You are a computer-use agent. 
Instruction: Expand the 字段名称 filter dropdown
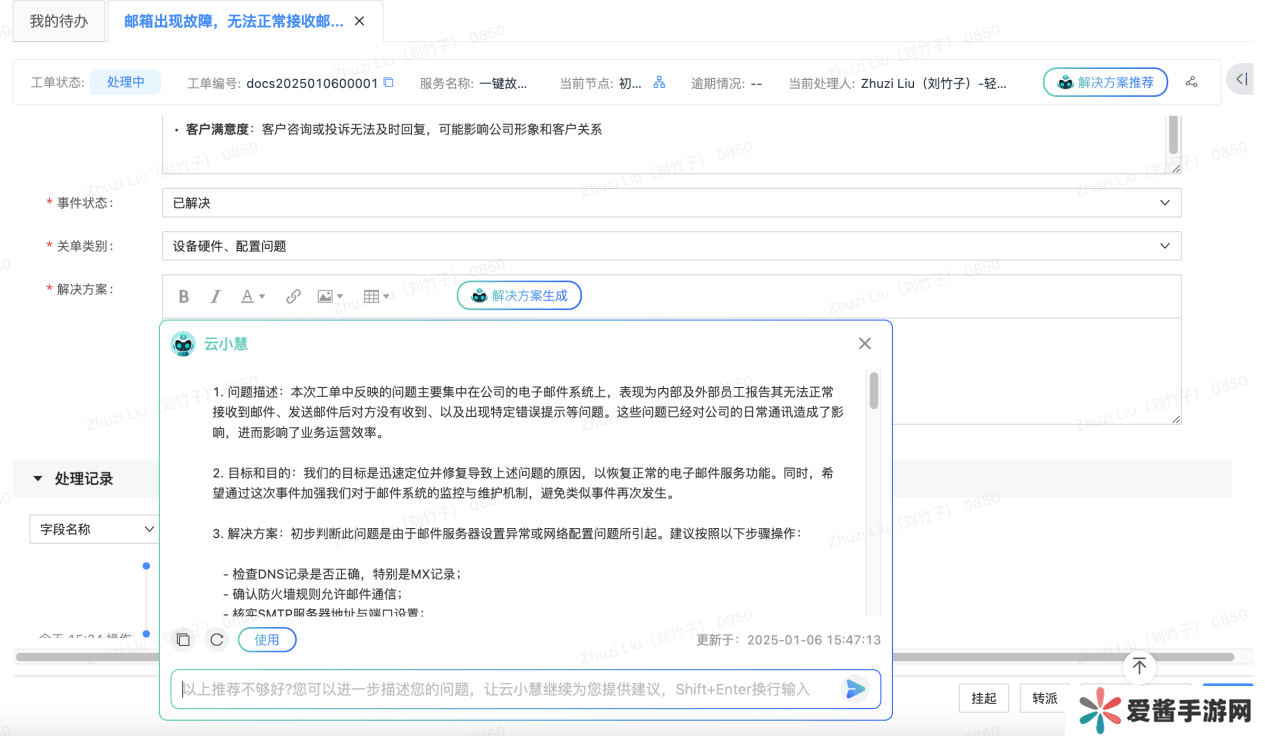coord(94,529)
